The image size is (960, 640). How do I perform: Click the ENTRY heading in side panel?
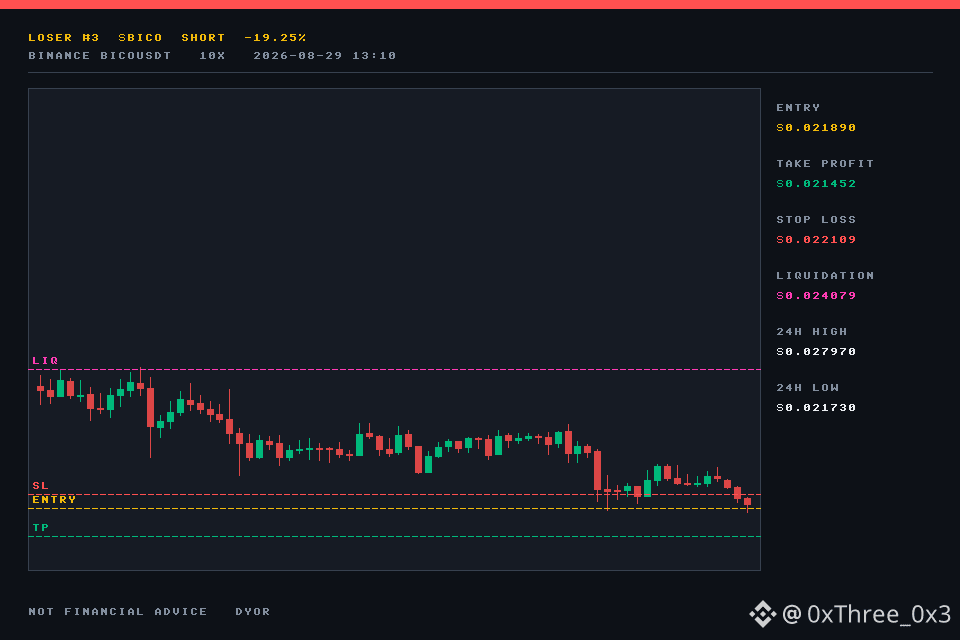pyautogui.click(x=798, y=108)
